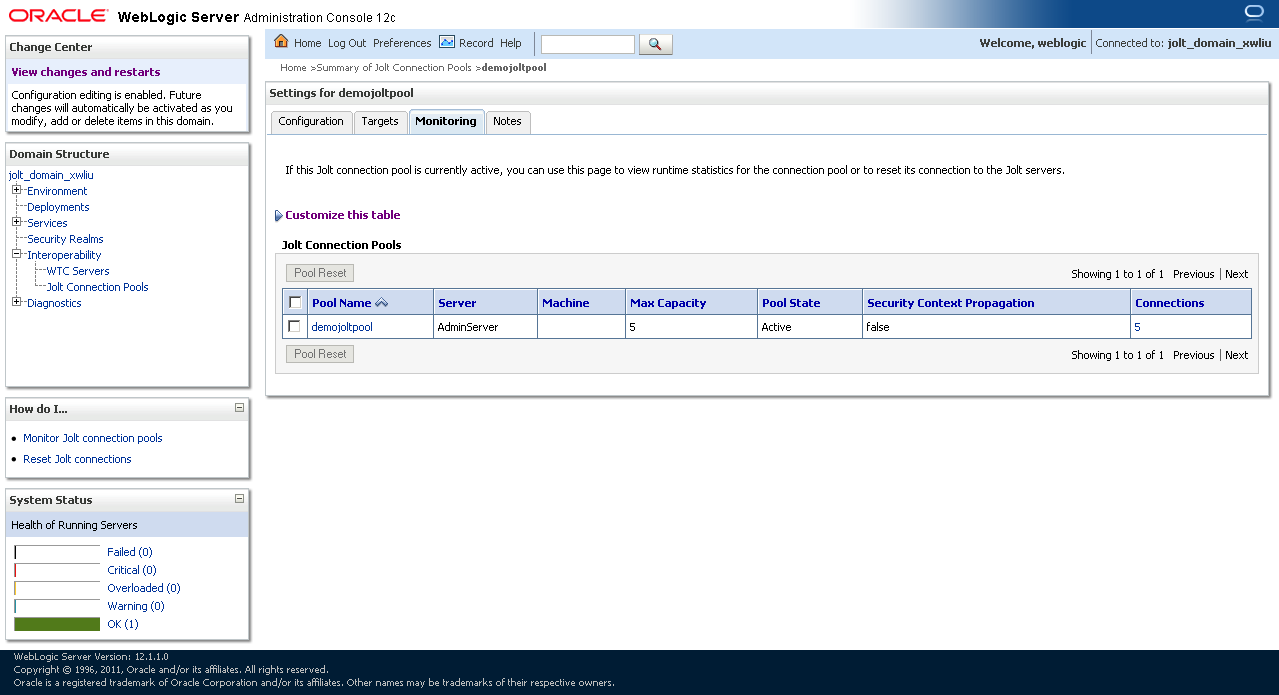Screen dimensions: 1279x695
Task: Click the search input field
Action: (588, 44)
